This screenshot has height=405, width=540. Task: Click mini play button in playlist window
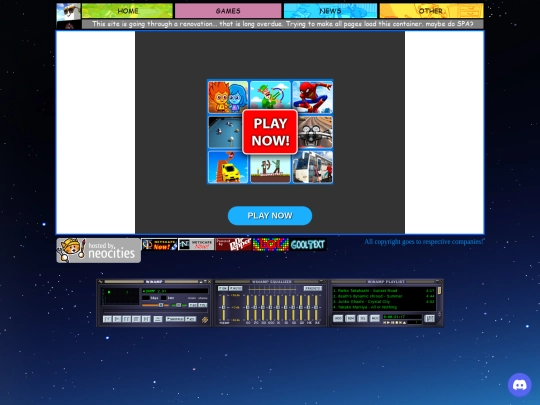tap(388, 322)
